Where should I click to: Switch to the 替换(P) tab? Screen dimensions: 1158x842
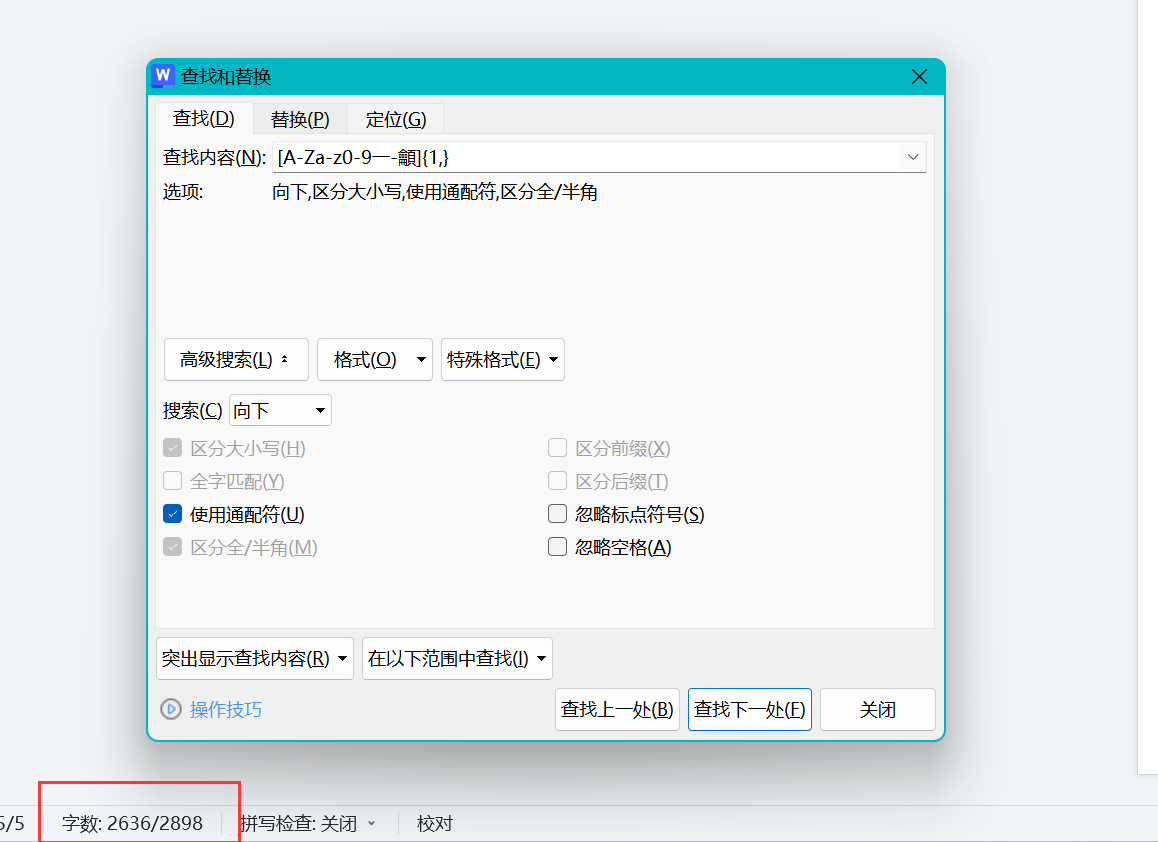pyautogui.click(x=300, y=119)
